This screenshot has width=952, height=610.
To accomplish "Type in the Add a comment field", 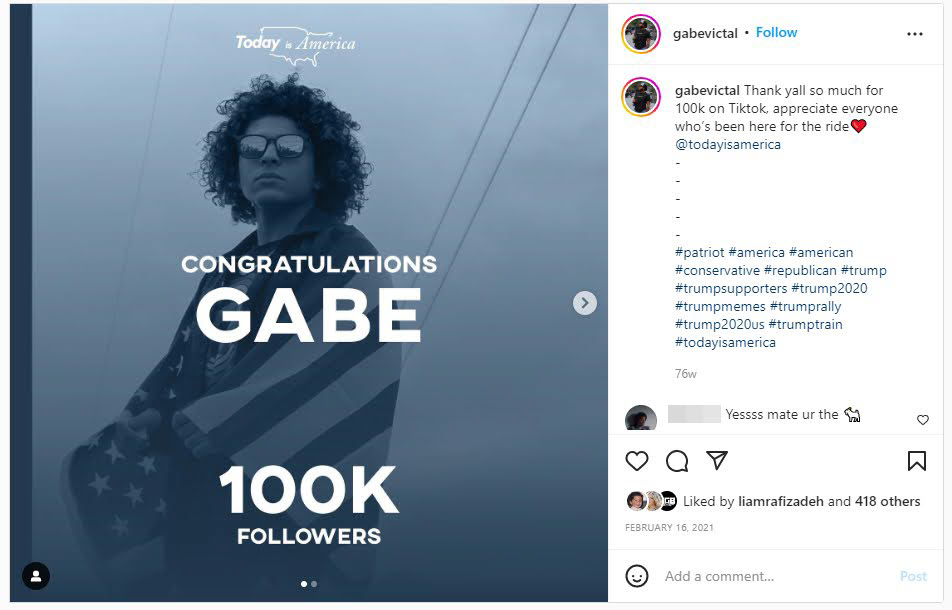I will [770, 576].
